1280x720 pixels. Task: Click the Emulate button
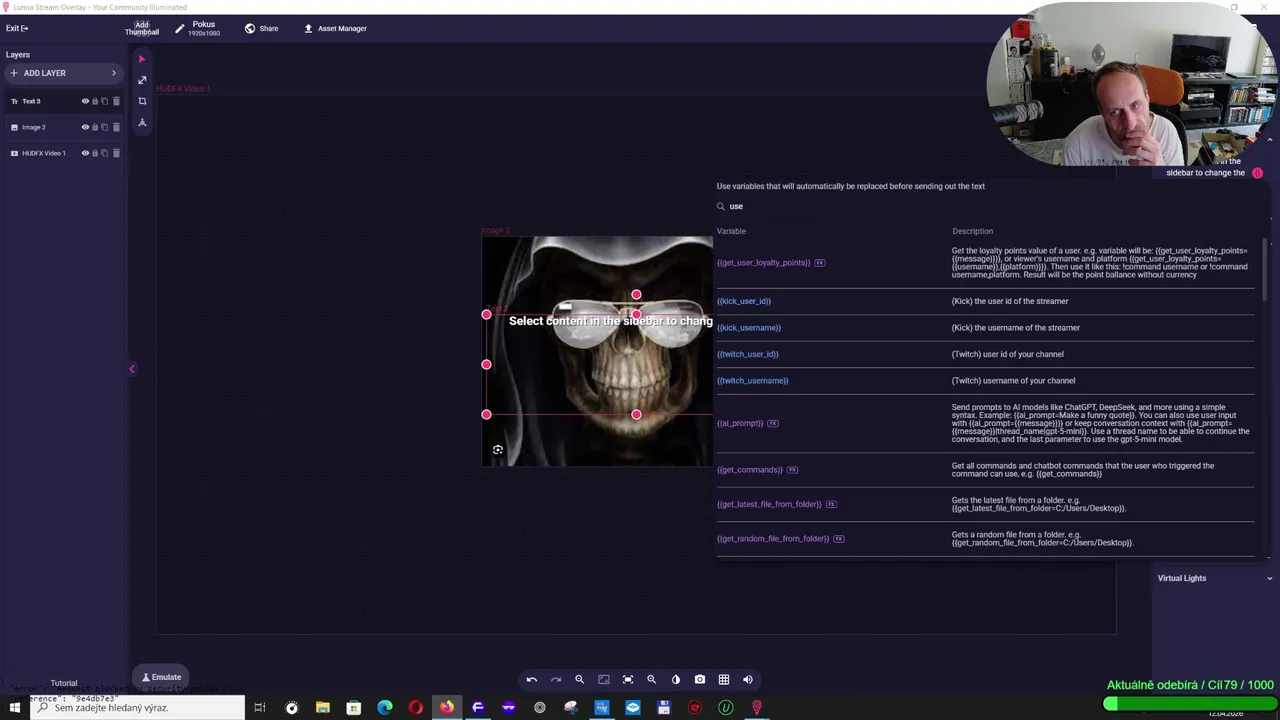click(161, 677)
